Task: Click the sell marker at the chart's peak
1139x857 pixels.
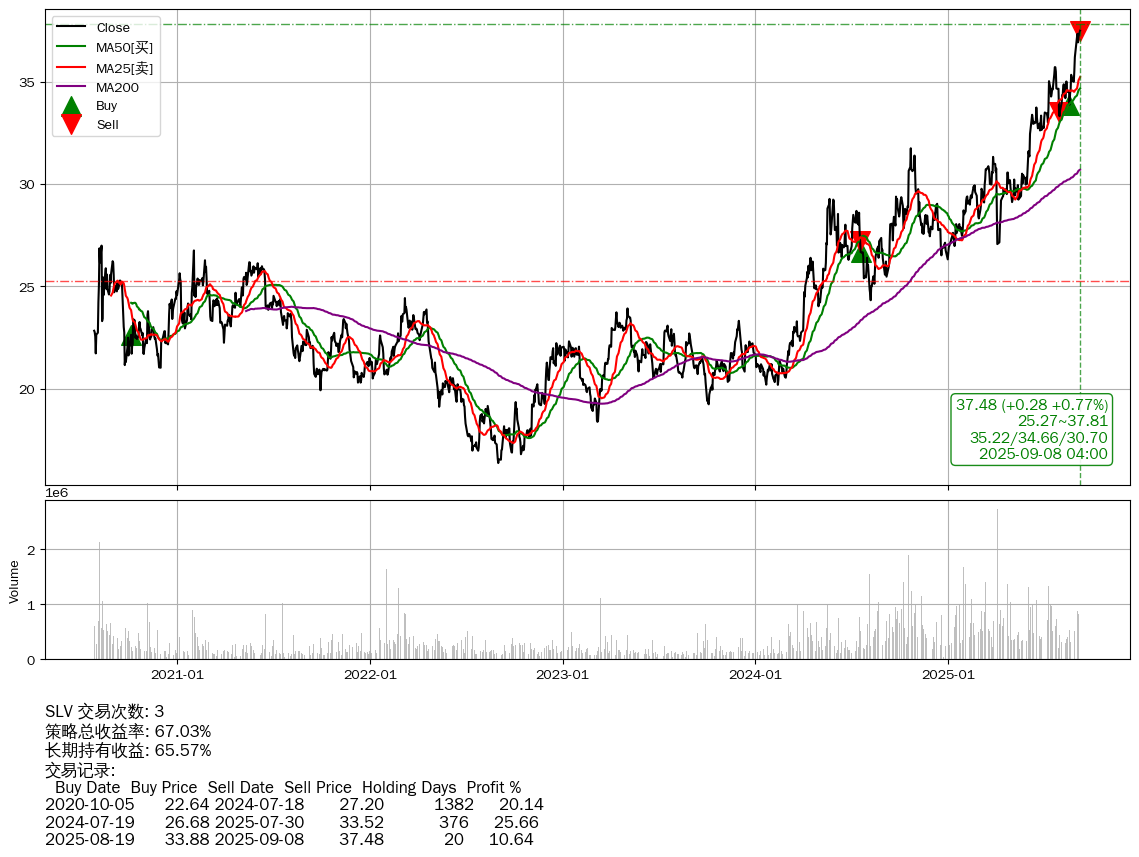Action: coord(1080,31)
